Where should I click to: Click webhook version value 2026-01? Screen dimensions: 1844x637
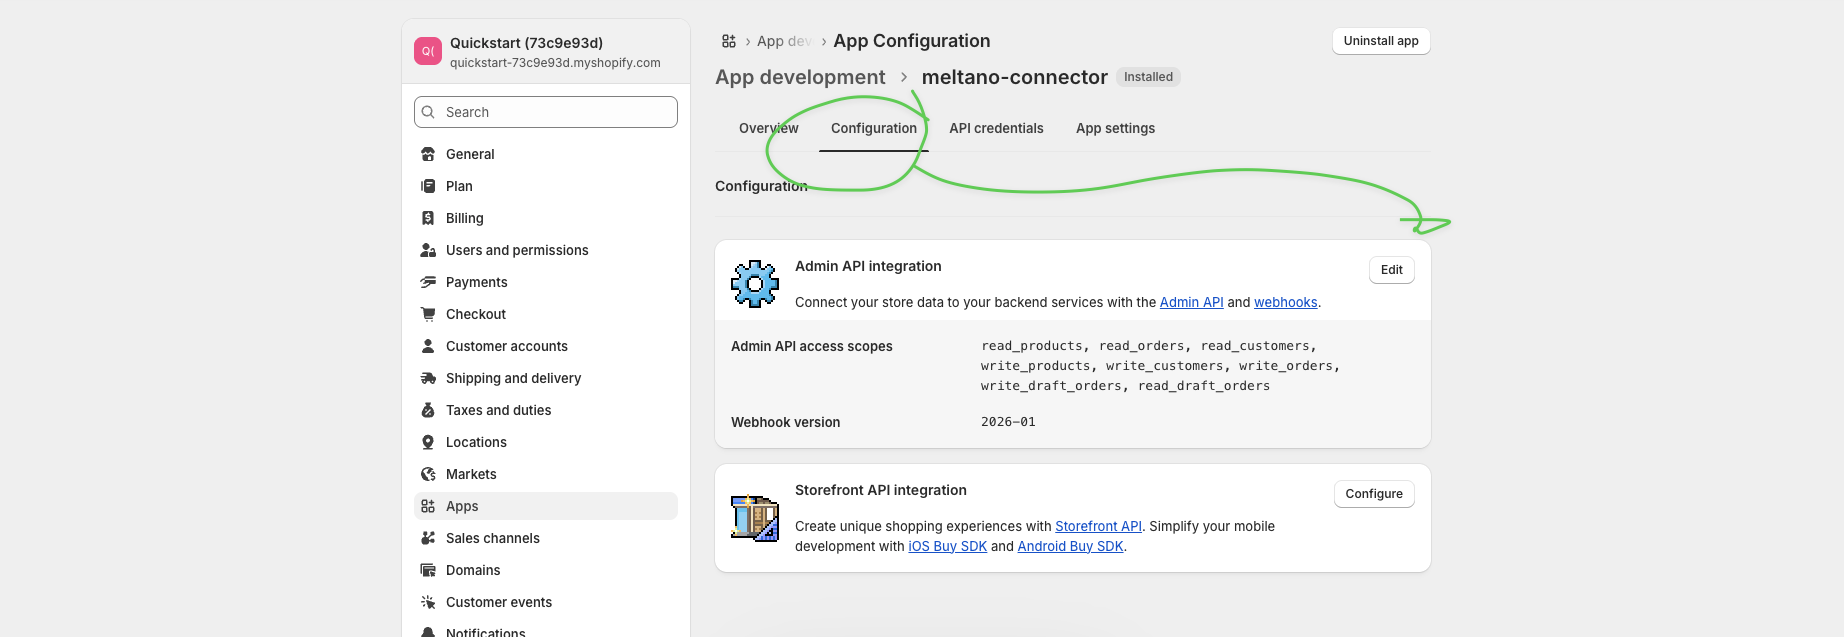click(x=1008, y=422)
